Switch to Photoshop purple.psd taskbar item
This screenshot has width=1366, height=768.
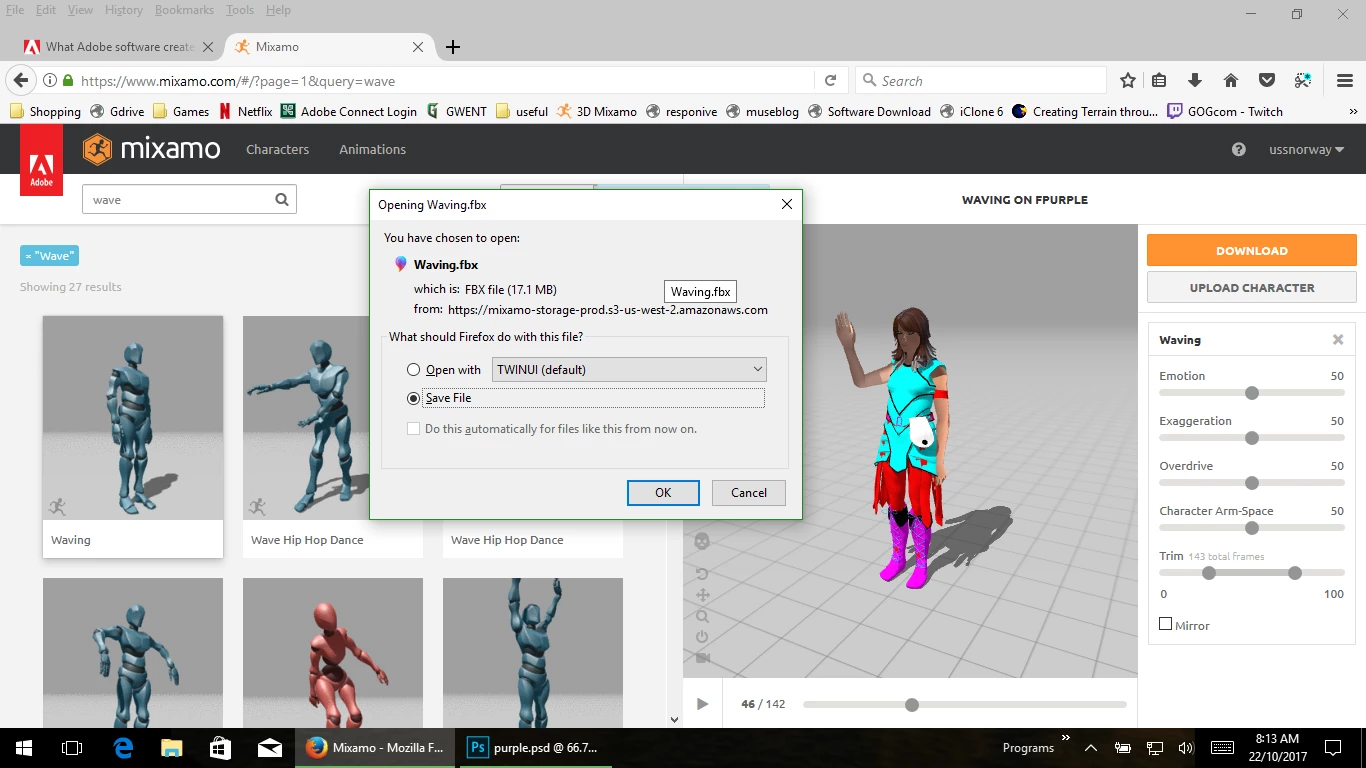[x=536, y=747]
